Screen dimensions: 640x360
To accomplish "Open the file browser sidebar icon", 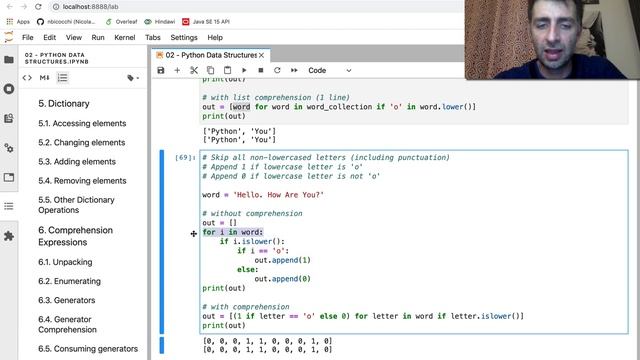I will coord(9,60).
